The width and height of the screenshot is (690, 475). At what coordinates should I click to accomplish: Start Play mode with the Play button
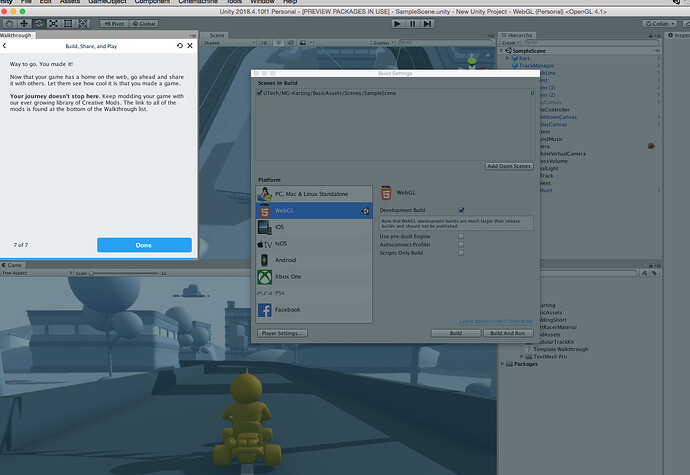point(397,24)
